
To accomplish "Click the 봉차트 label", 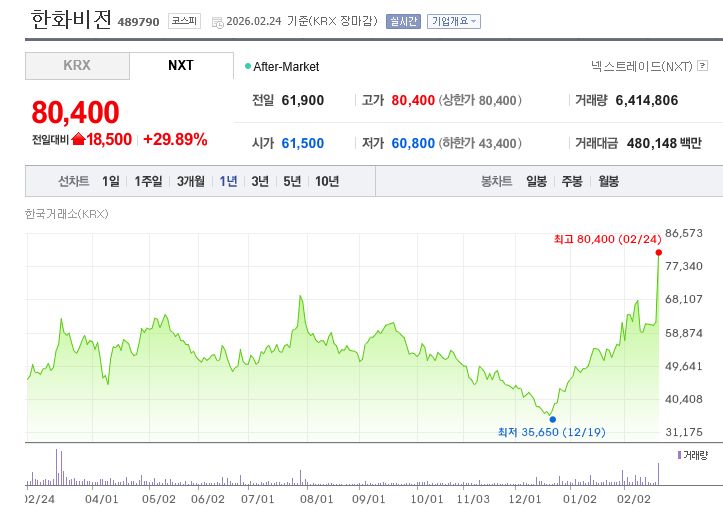I will (497, 181).
